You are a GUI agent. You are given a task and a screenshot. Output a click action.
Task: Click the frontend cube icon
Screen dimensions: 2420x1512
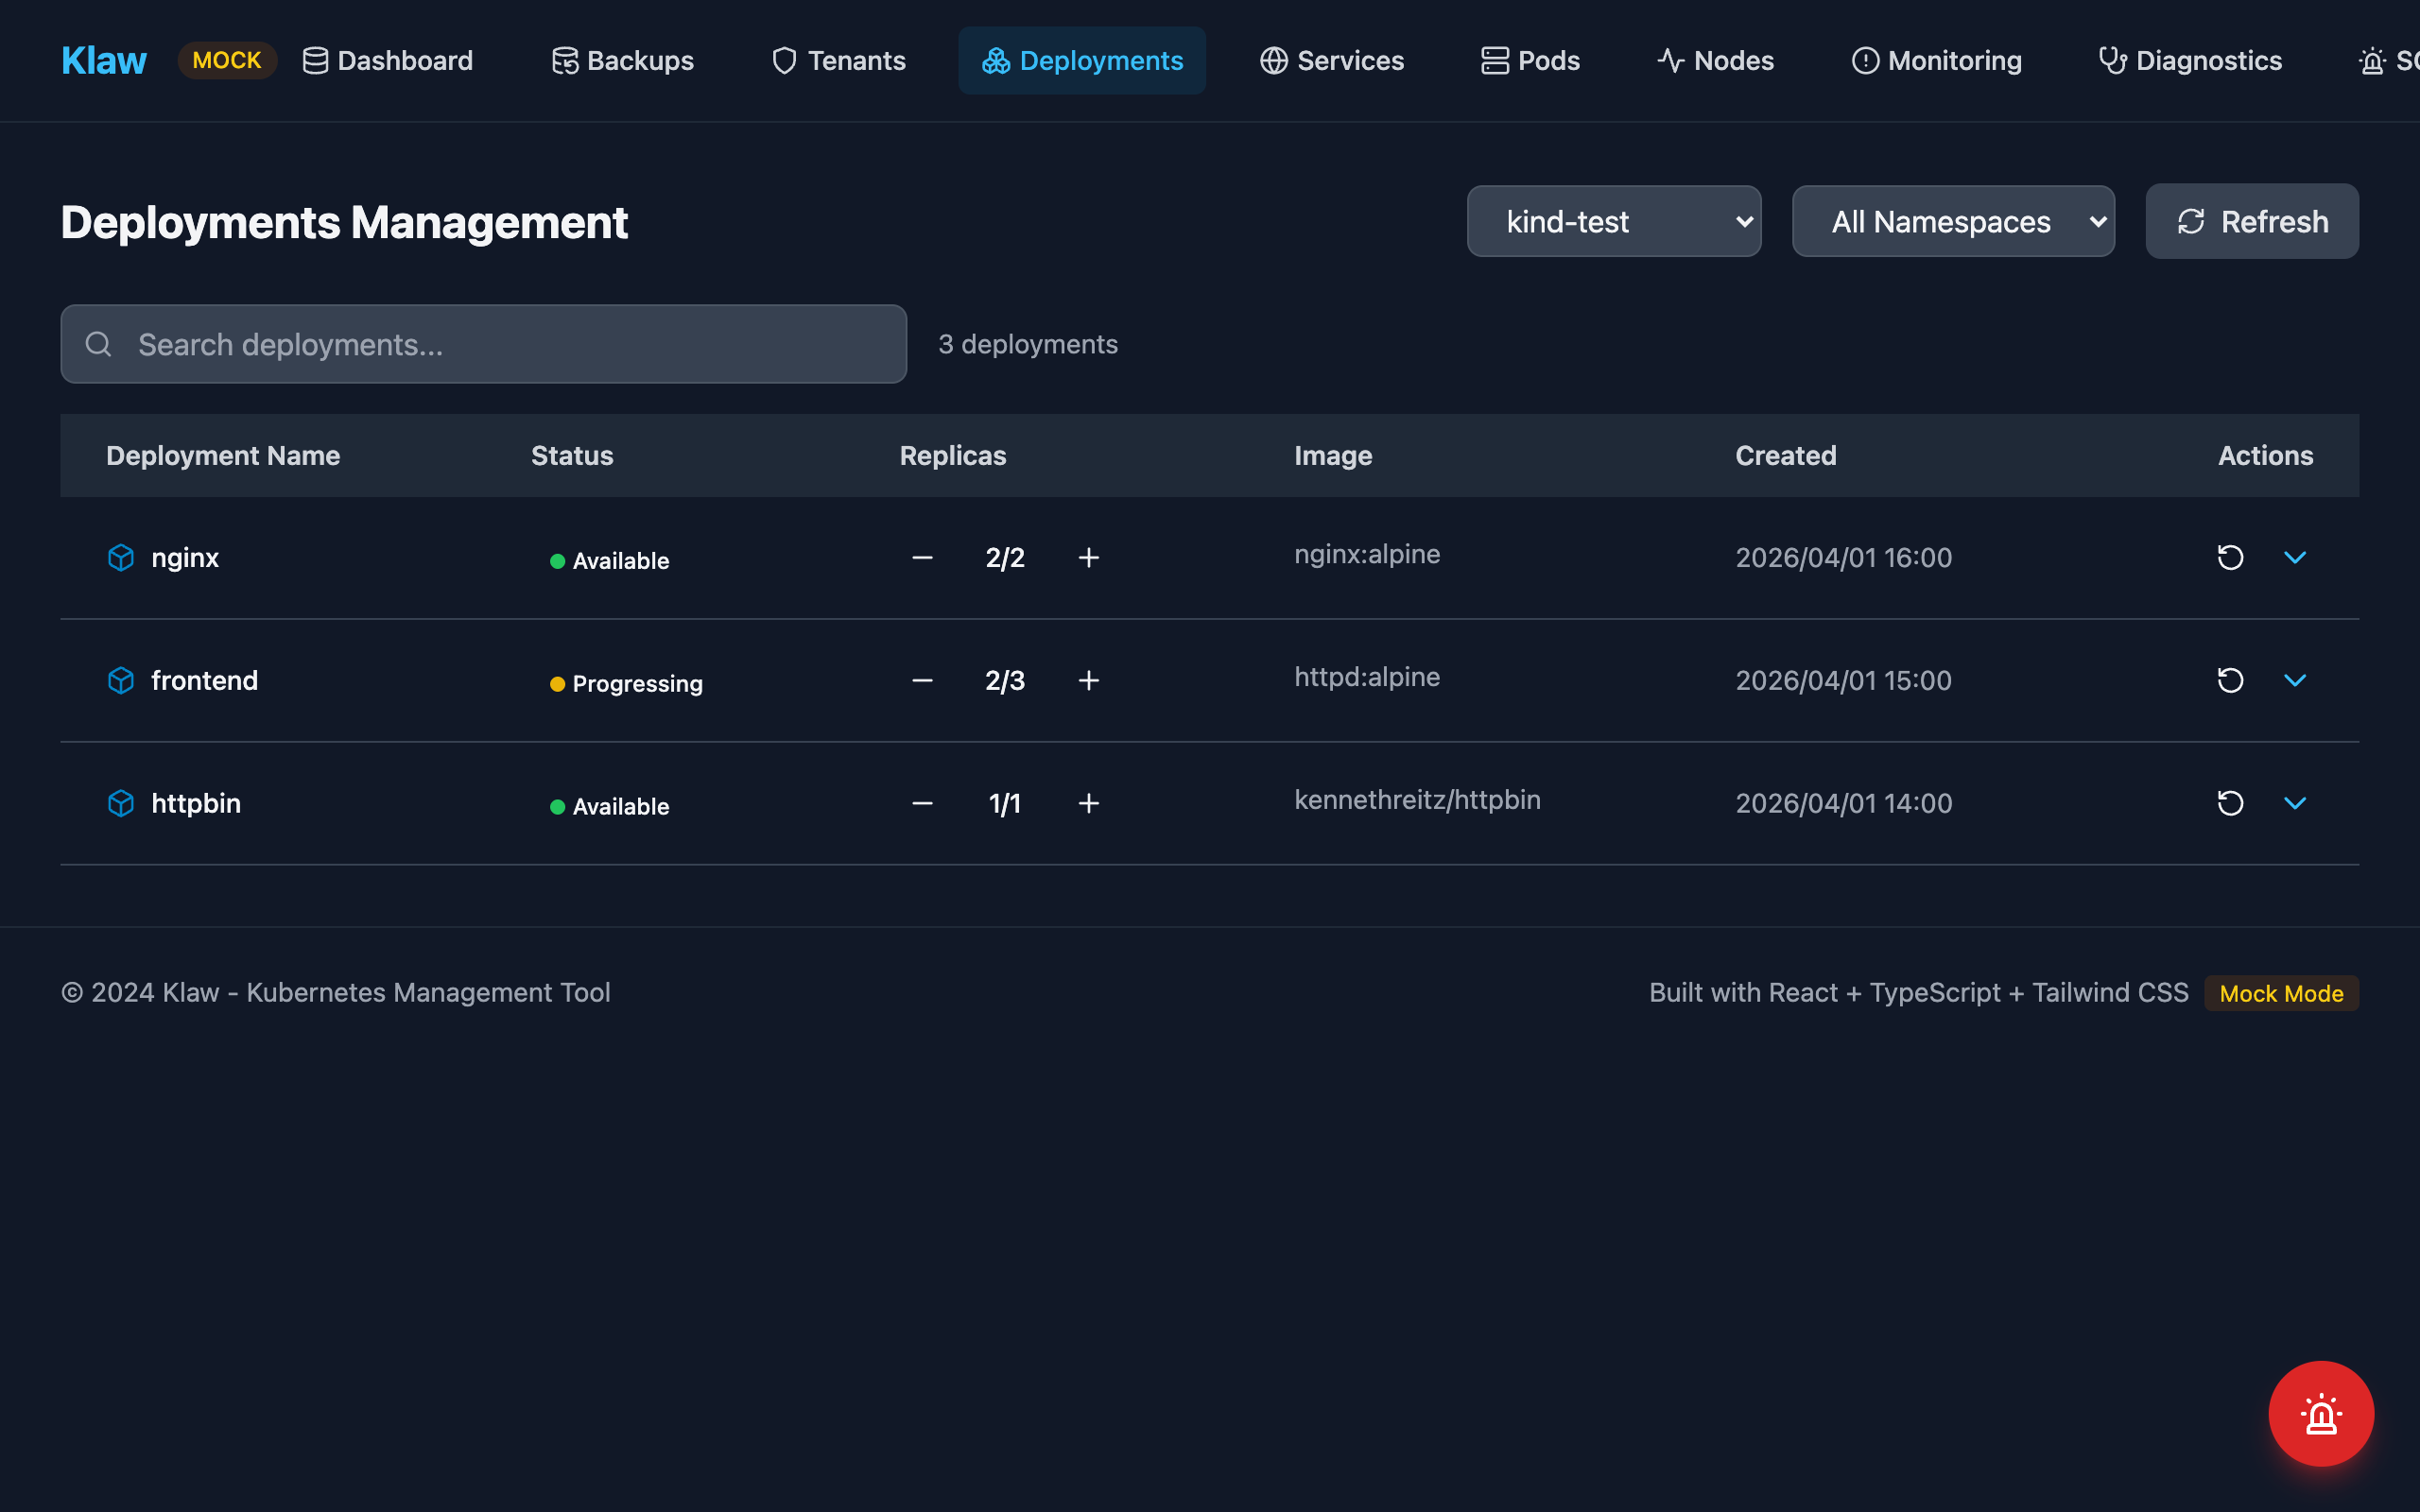[x=121, y=680]
